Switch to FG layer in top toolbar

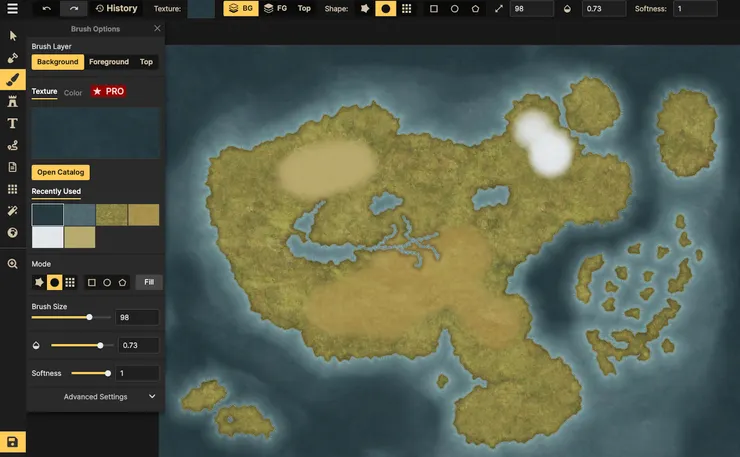coord(276,8)
